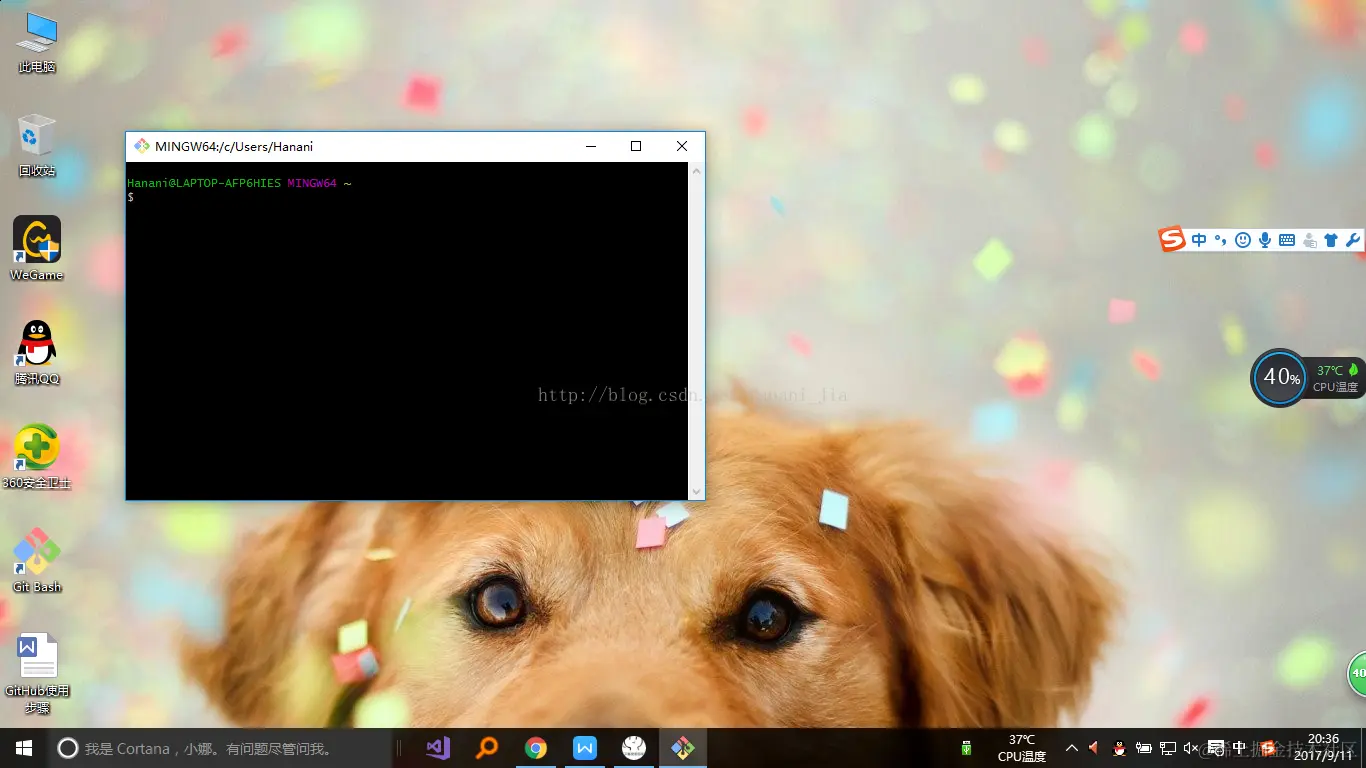1366x768 pixels.
Task: Toggle punctuation mode on Sogou toolbar
Action: (1220, 240)
